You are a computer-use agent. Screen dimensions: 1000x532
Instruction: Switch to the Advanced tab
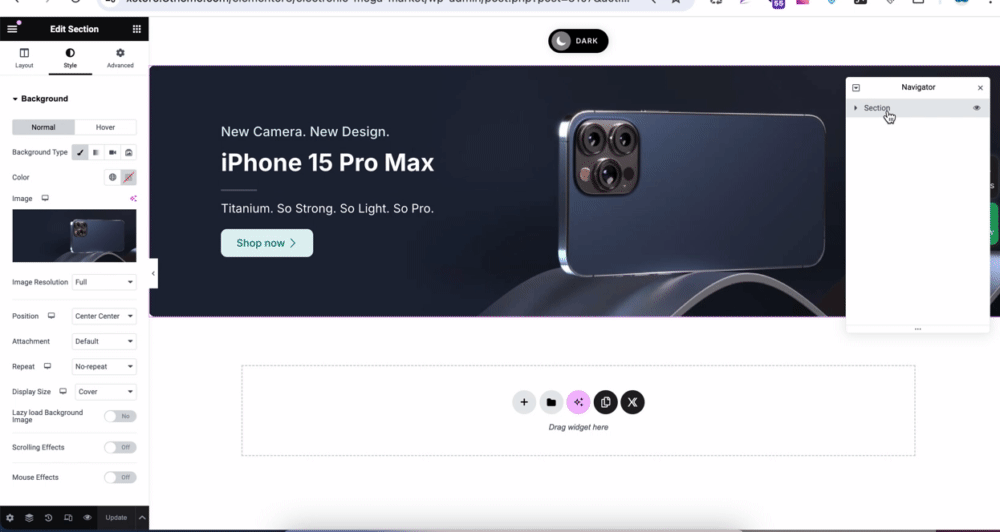click(x=120, y=57)
